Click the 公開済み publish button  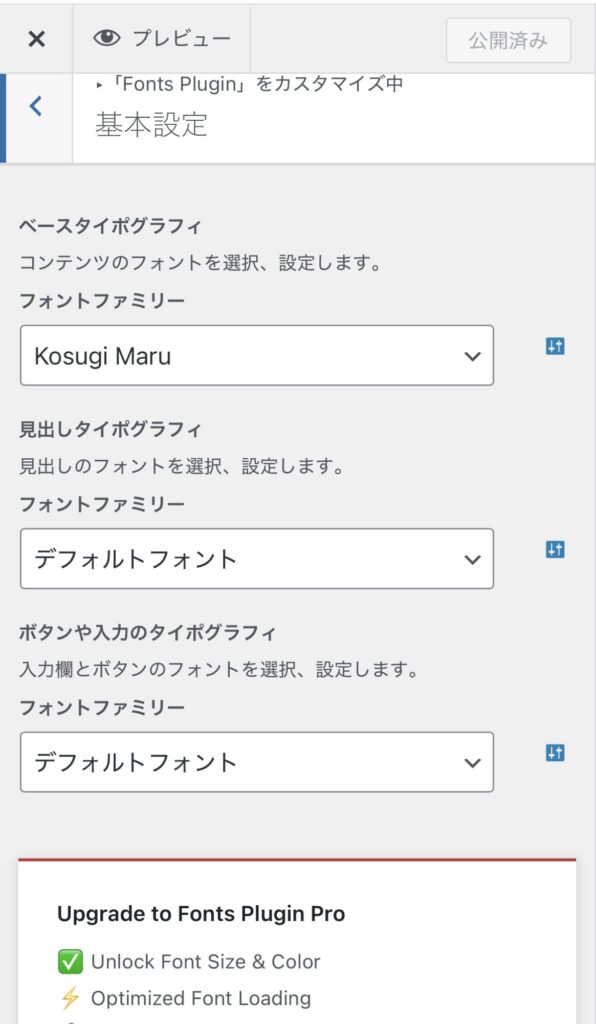509,40
